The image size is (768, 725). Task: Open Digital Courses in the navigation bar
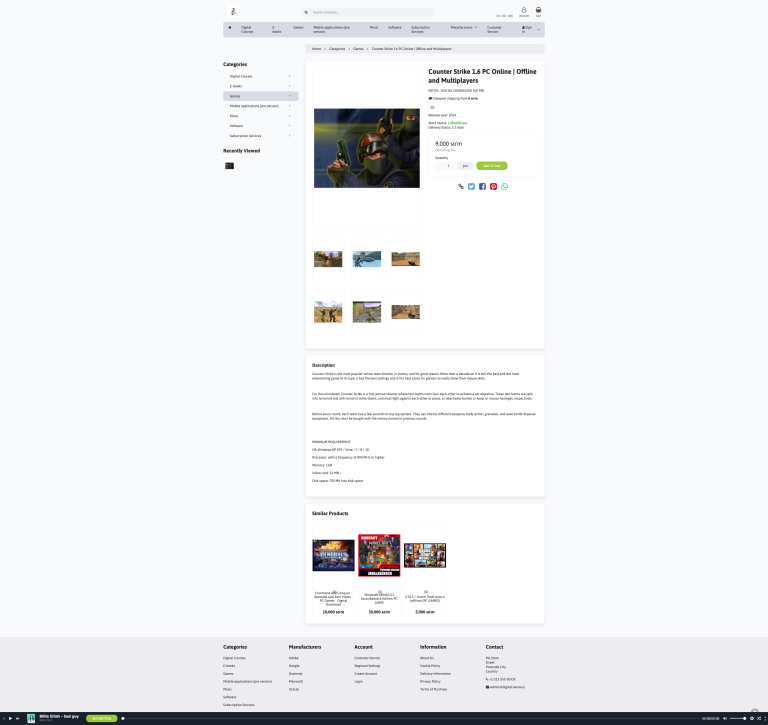[x=247, y=29]
